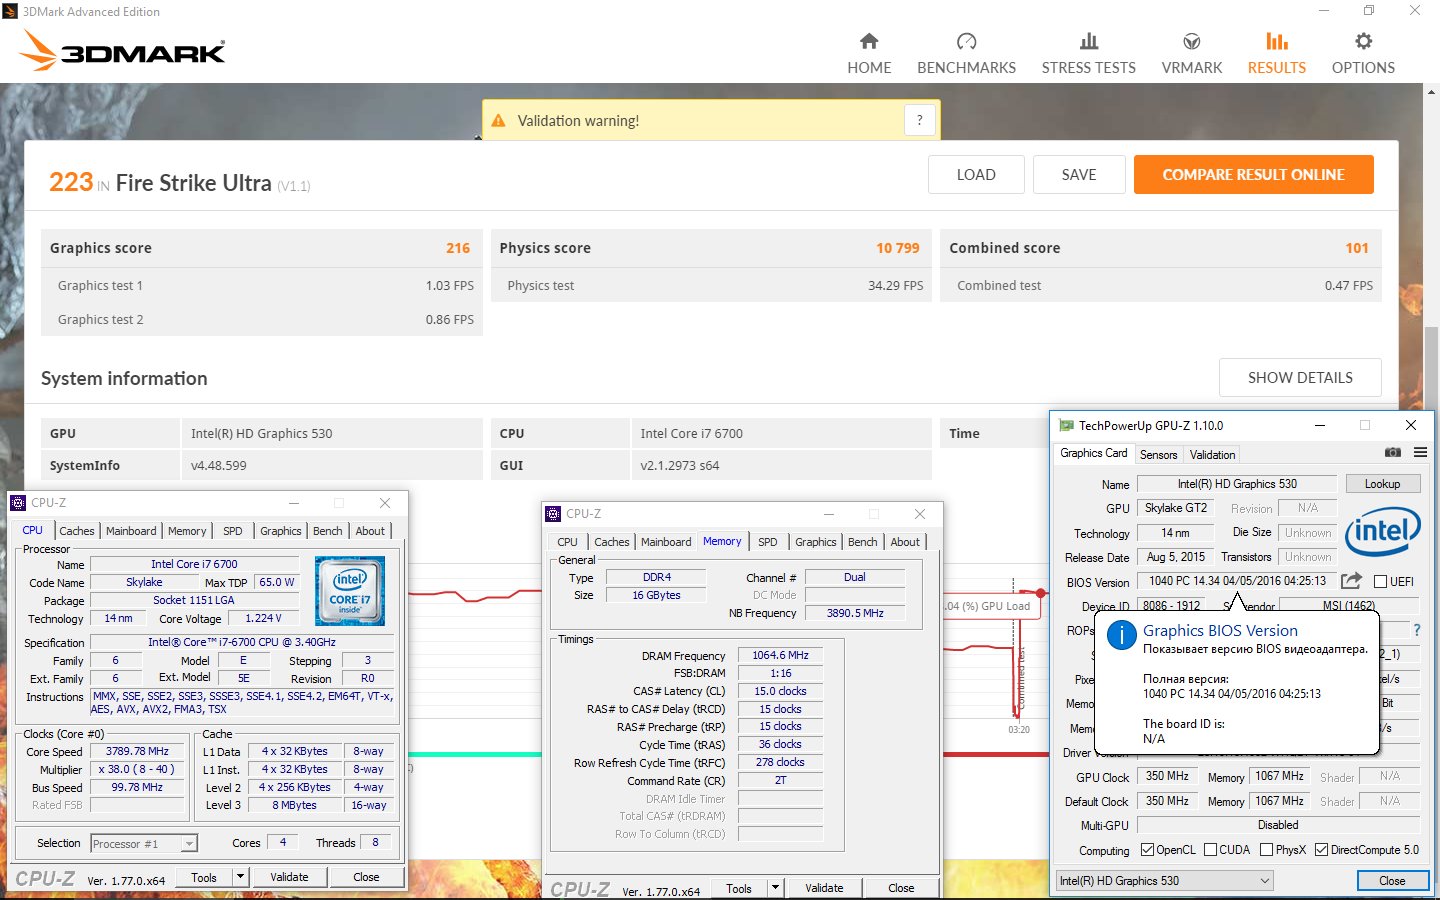The image size is (1440, 900).
Task: Click the title icon of the CPU-Z processor window
Action: tap(18, 503)
